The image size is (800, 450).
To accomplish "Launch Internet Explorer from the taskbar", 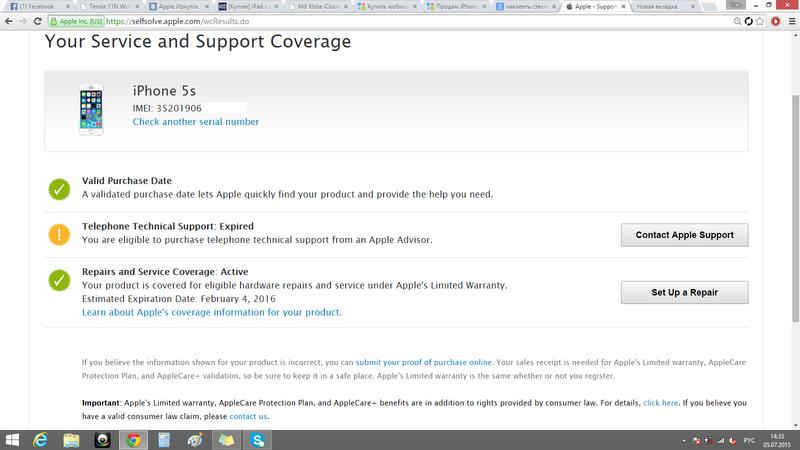I will pyautogui.click(x=40, y=440).
